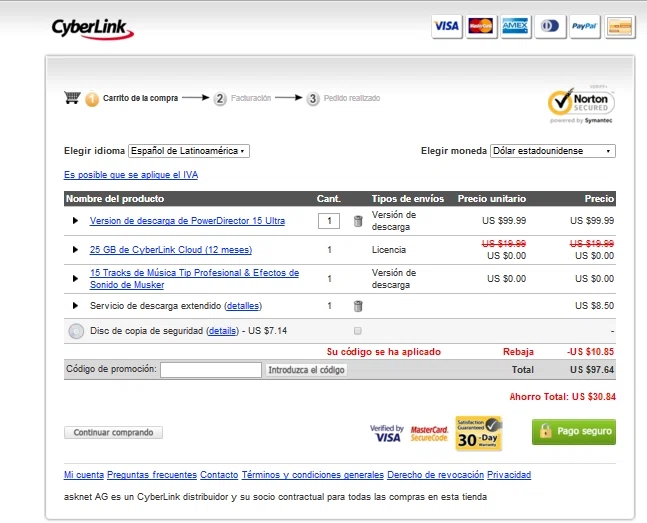
Task: Click step 3 Pedido realizado
Action: coord(343,99)
